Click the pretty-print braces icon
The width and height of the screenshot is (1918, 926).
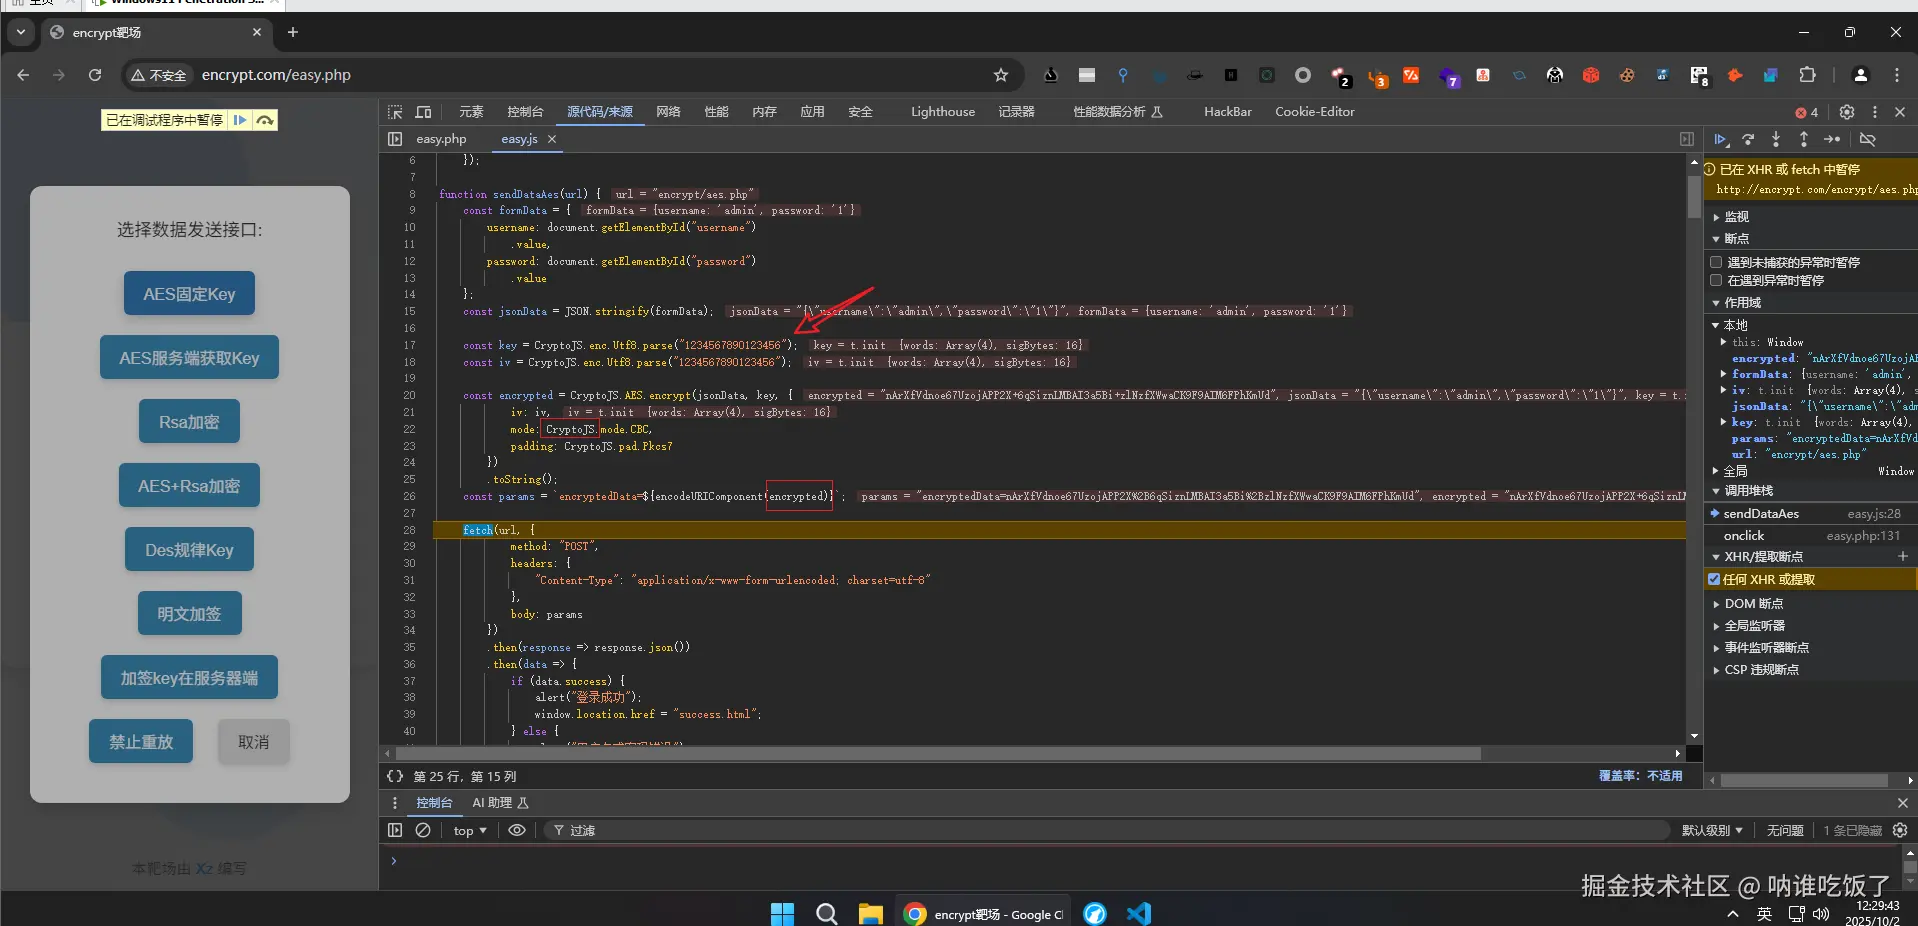tap(395, 776)
